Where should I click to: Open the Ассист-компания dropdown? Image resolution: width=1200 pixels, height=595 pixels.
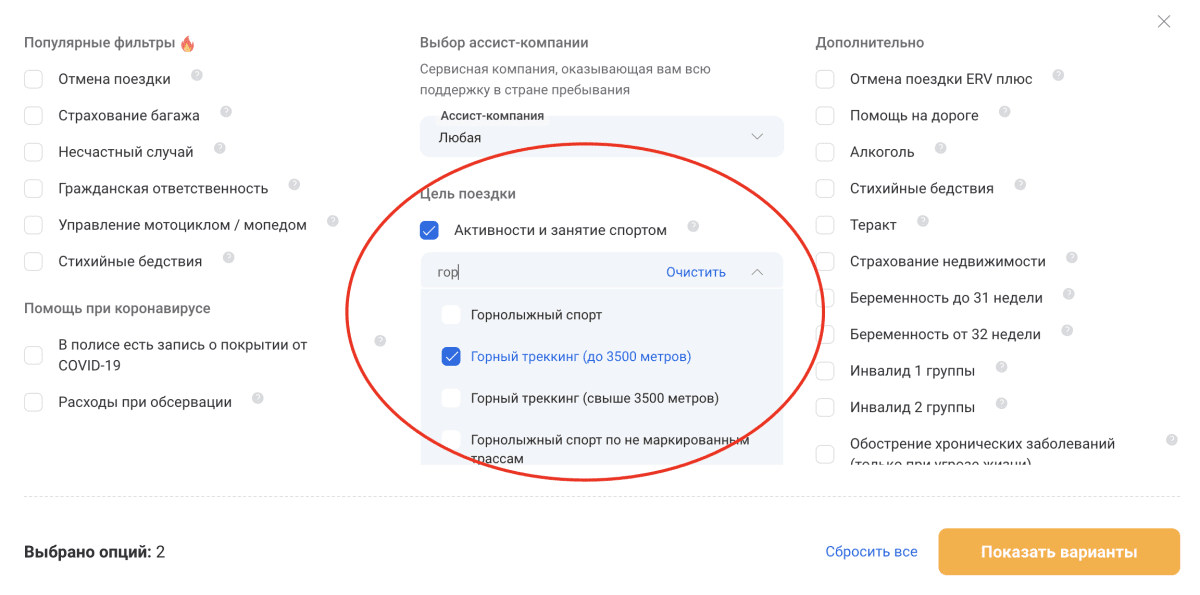pos(601,136)
